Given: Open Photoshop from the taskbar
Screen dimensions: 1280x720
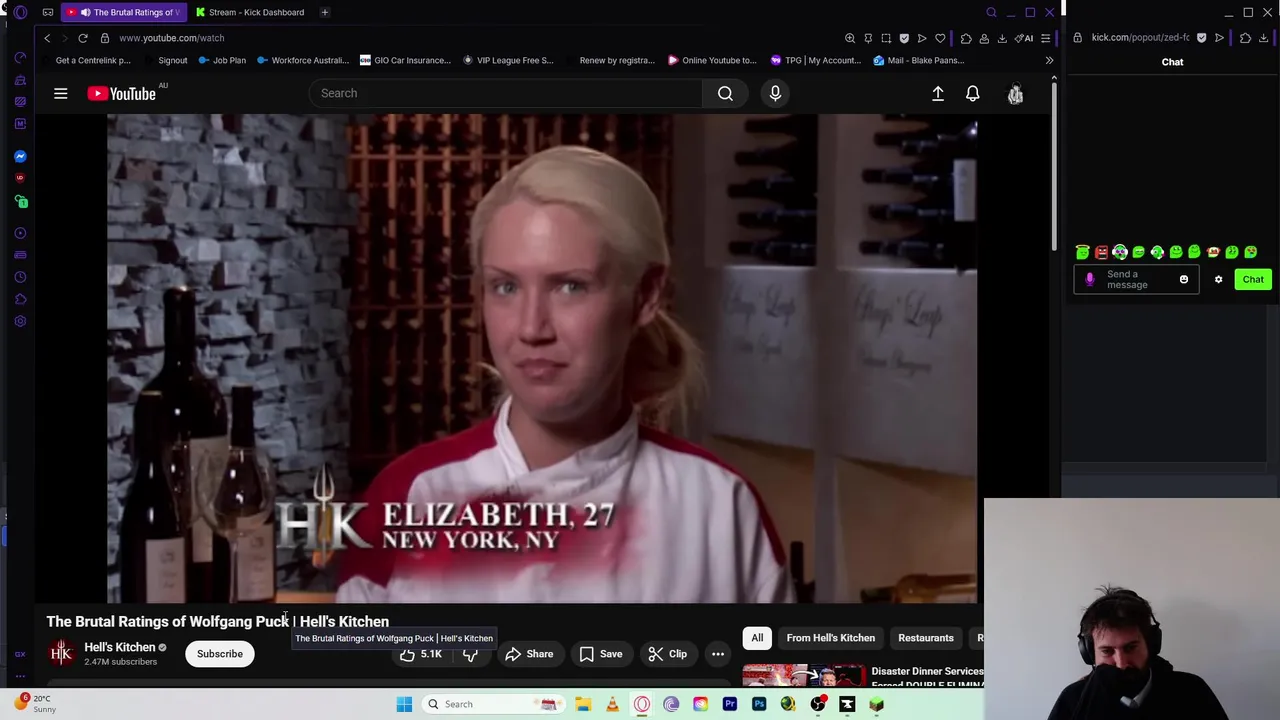Looking at the screenshot, I should coord(759,704).
